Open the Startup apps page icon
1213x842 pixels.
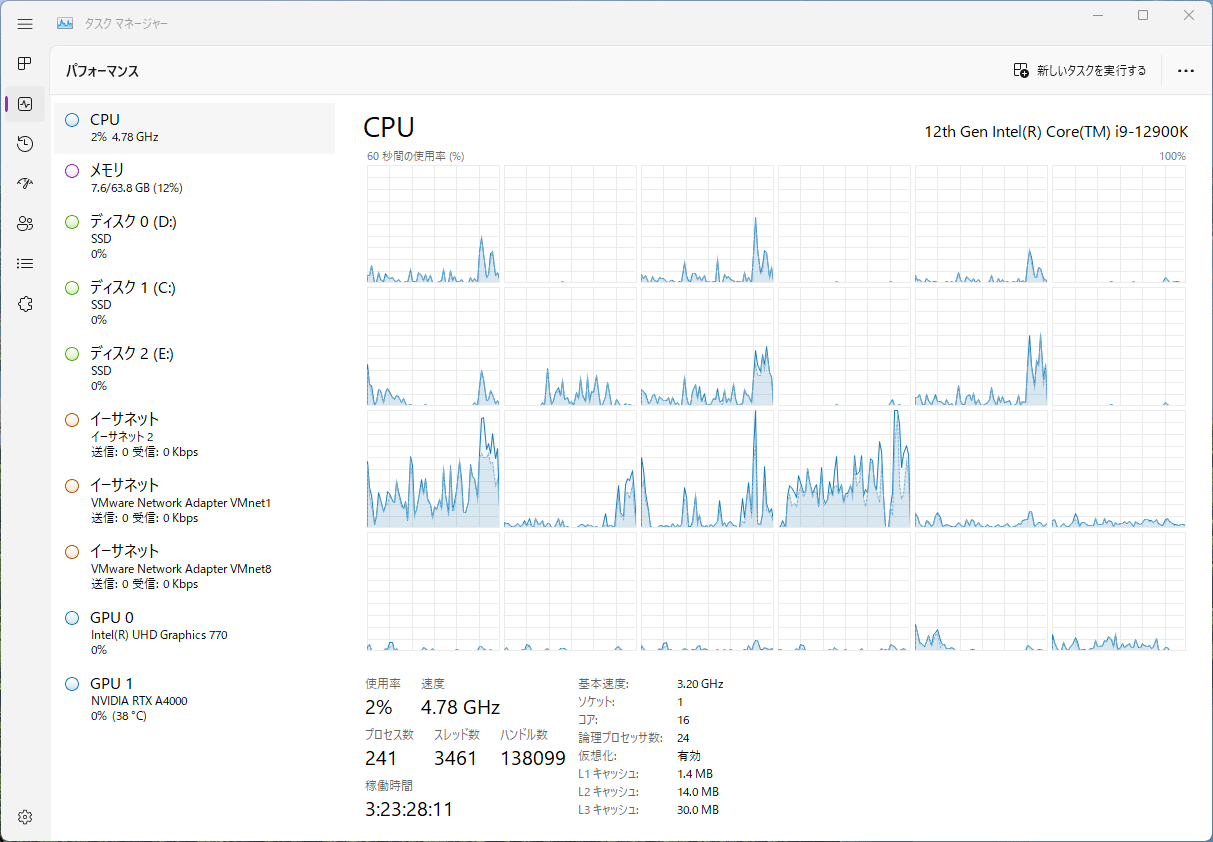25,184
